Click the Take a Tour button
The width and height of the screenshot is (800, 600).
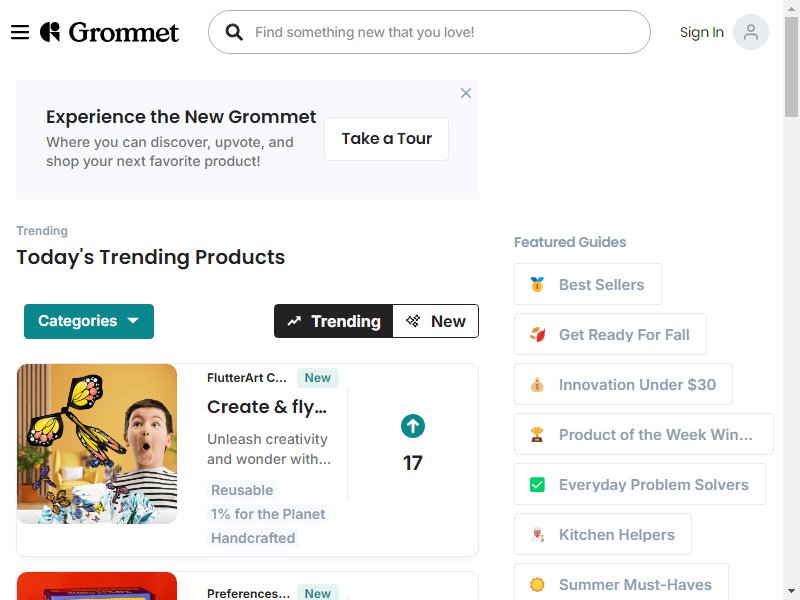[386, 139]
